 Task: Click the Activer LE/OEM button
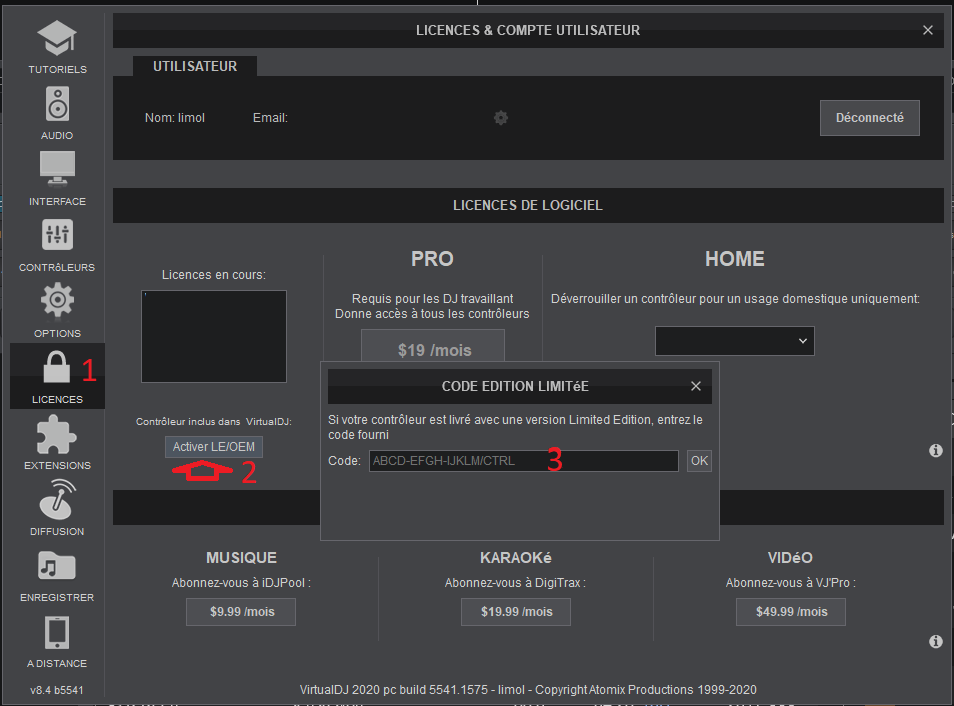point(214,447)
